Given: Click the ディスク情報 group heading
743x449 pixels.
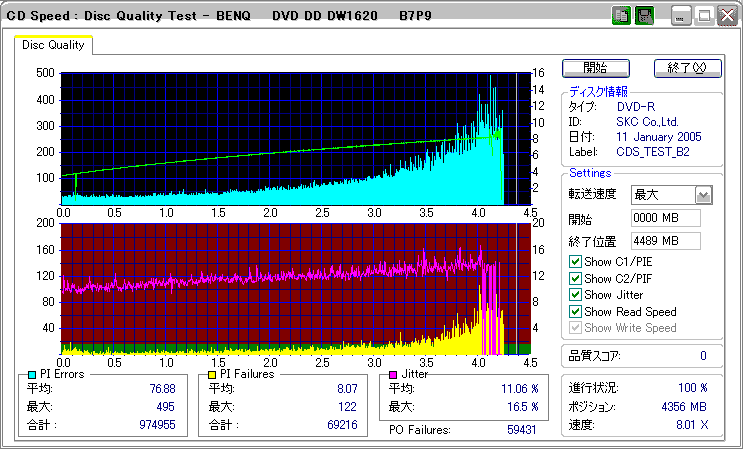Looking at the screenshot, I should 598,92.
